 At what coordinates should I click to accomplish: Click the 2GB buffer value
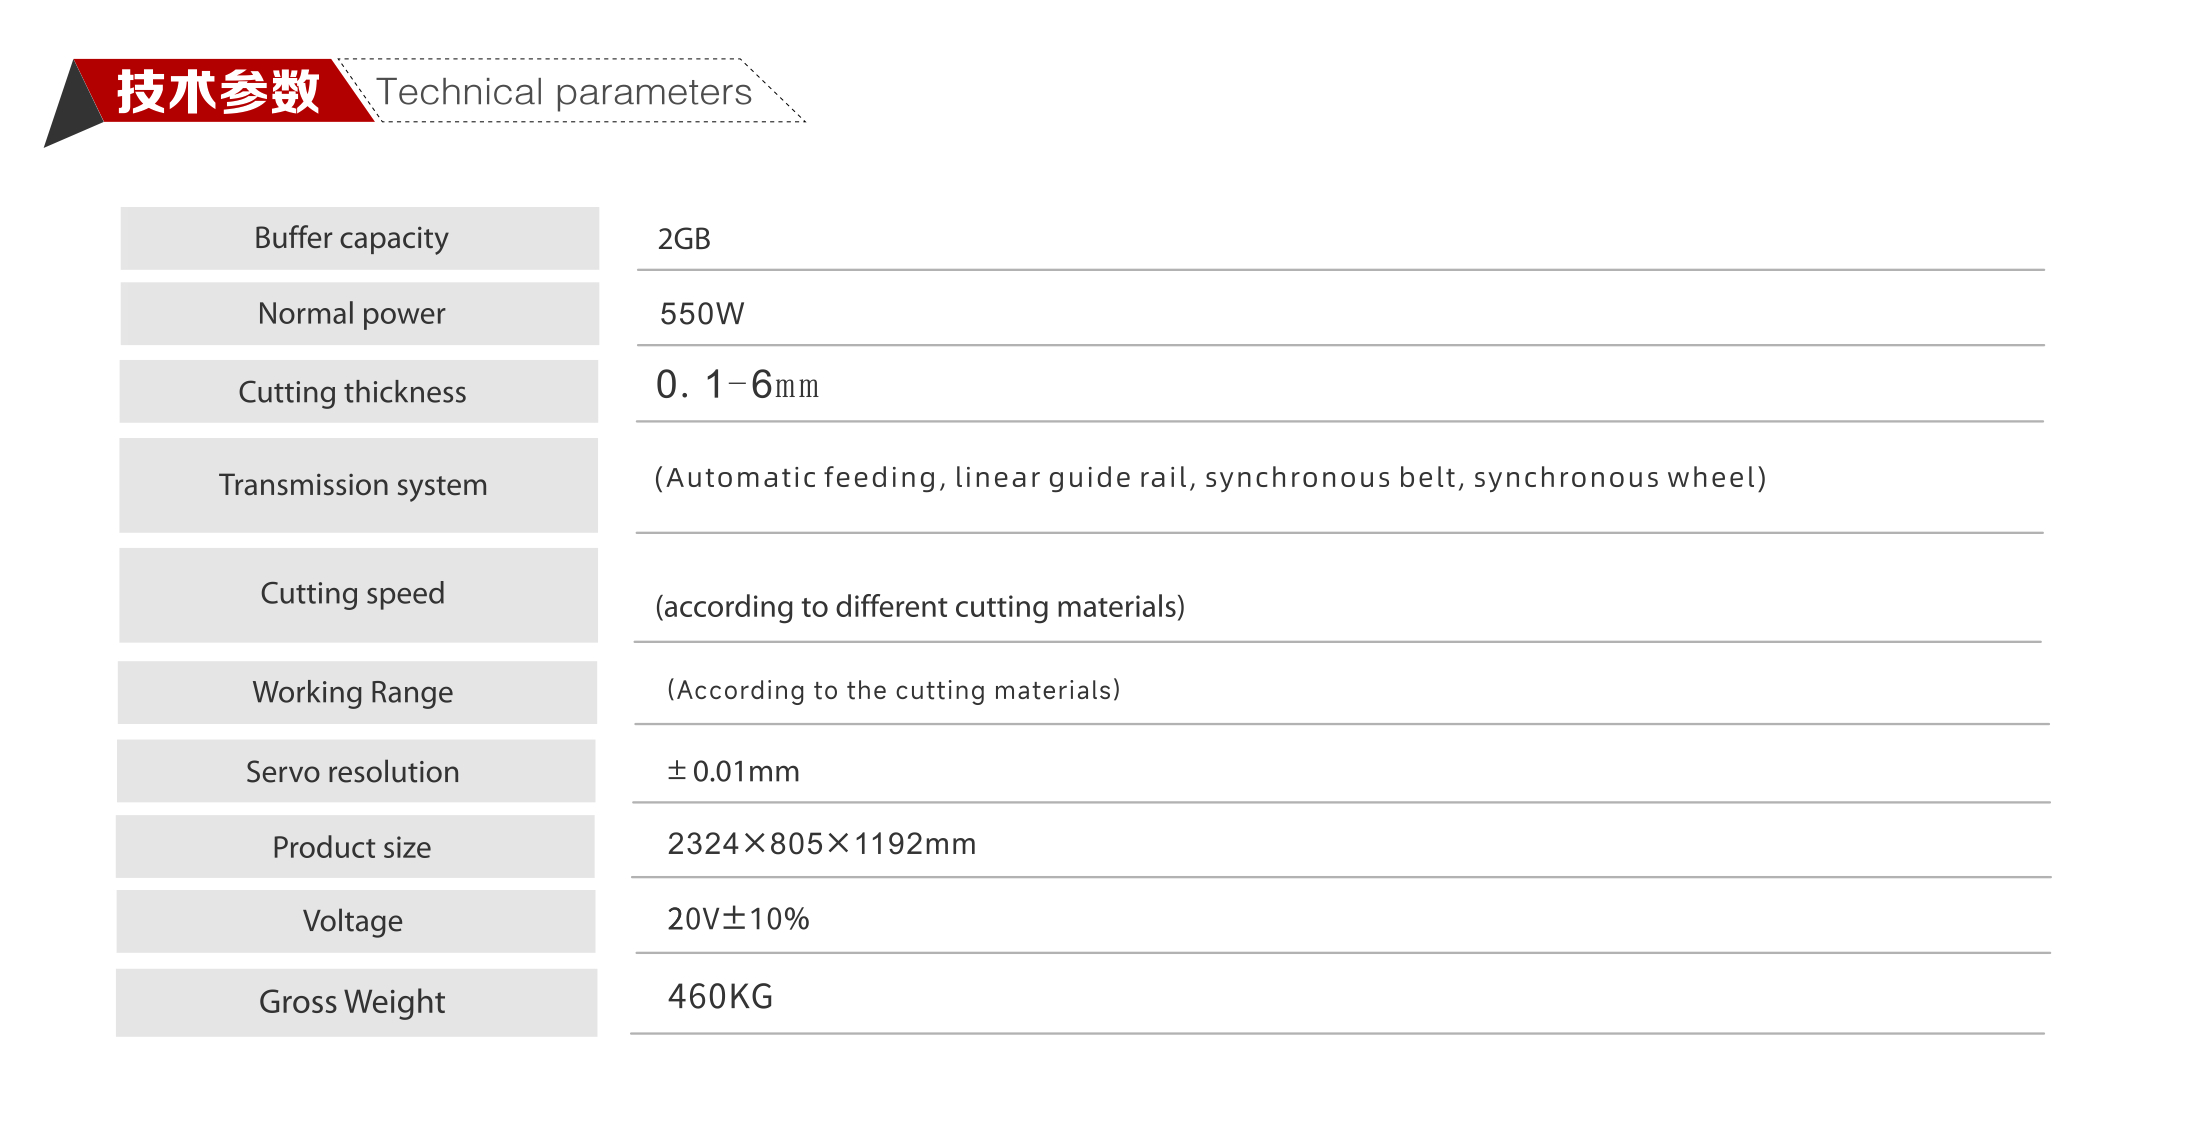tap(684, 239)
